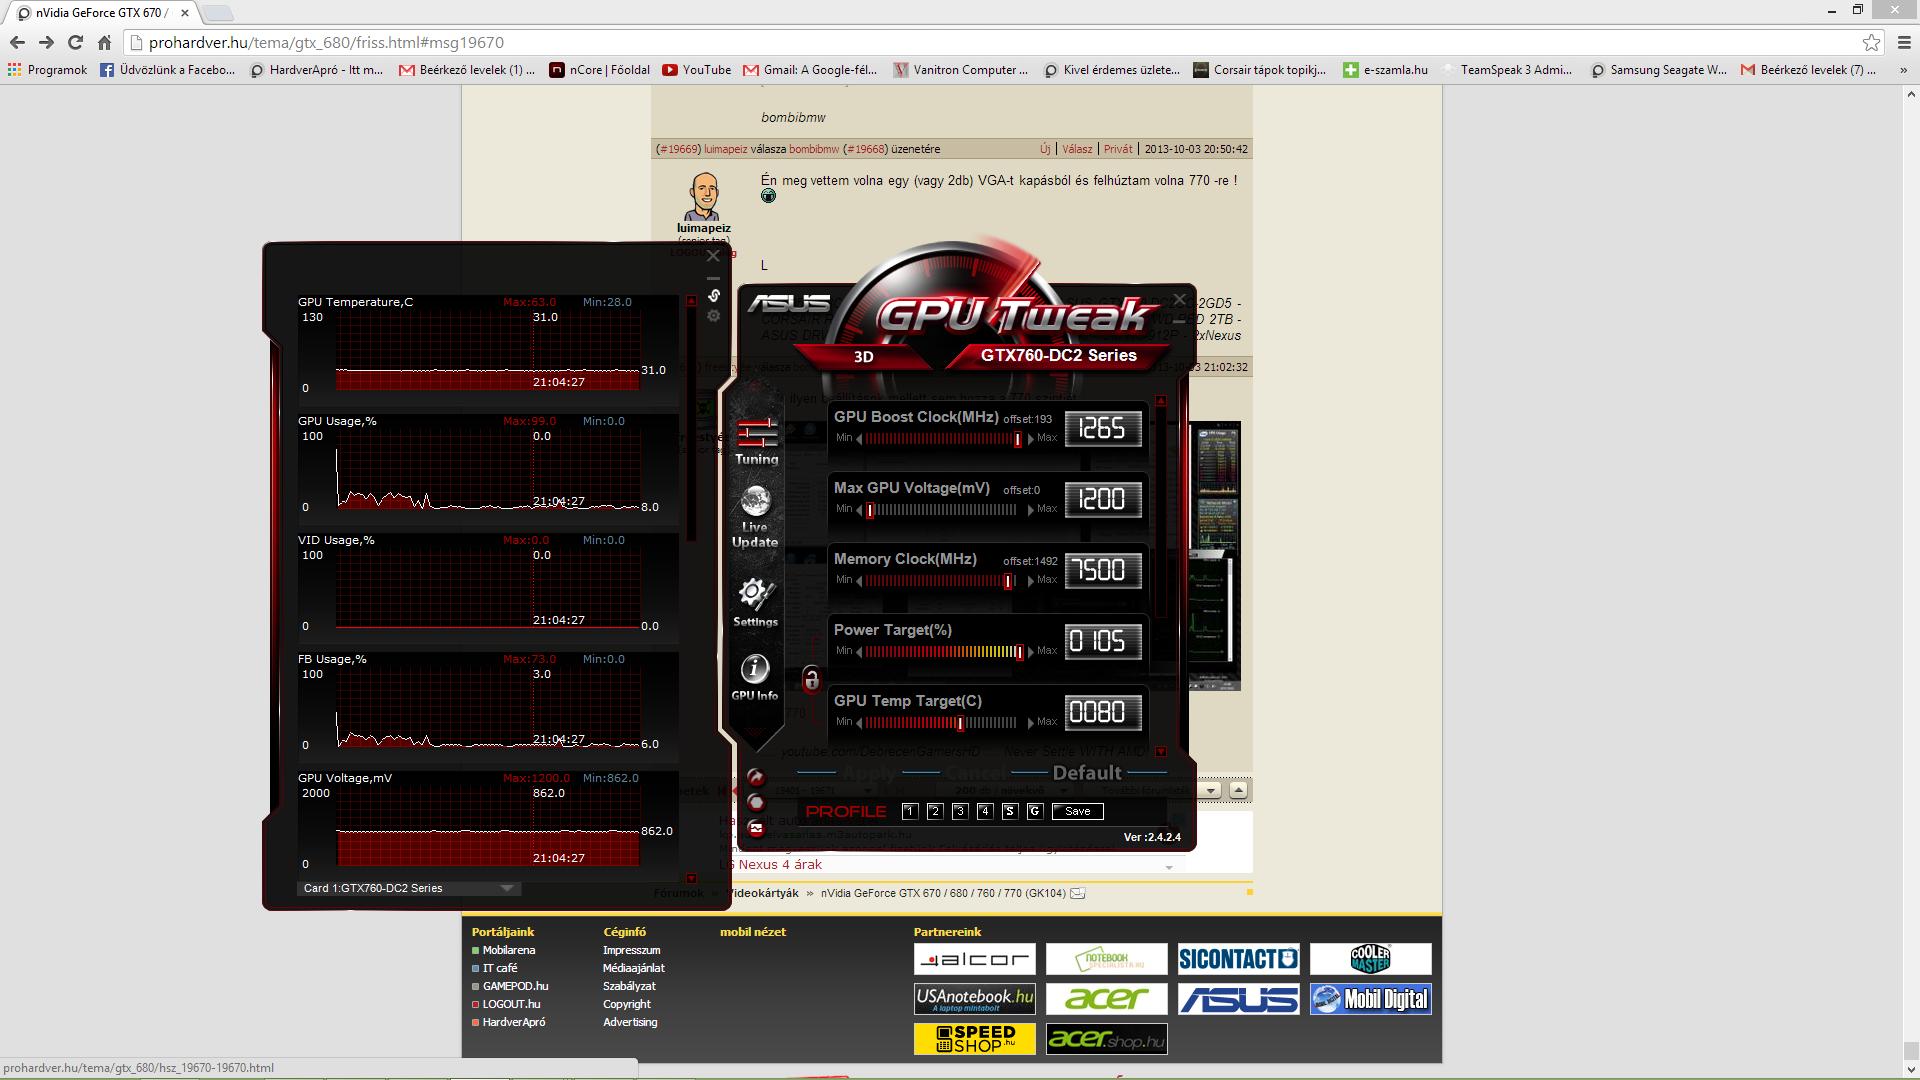
Task: Click the link icon in monitor panel
Action: pyautogui.click(x=714, y=295)
